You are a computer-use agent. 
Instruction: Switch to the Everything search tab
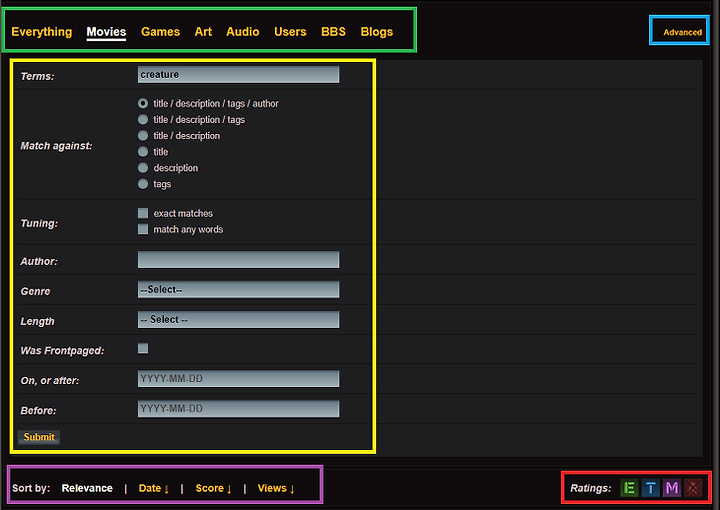(x=42, y=32)
